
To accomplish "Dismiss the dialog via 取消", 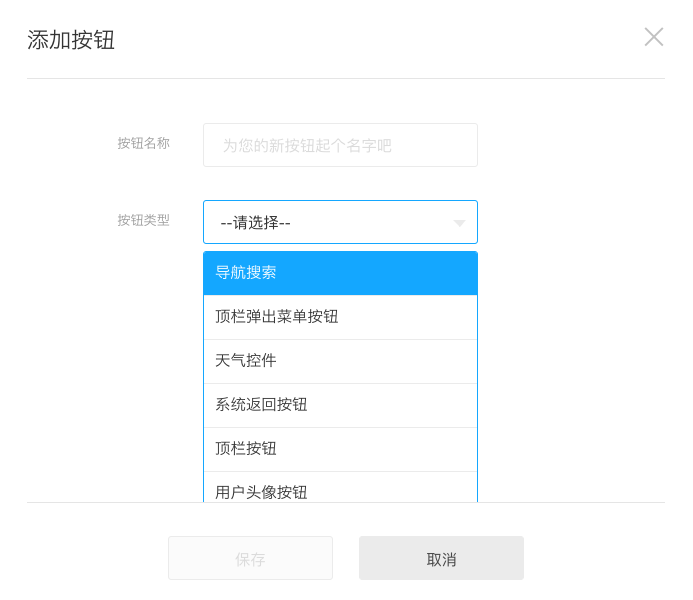I will click(441, 558).
